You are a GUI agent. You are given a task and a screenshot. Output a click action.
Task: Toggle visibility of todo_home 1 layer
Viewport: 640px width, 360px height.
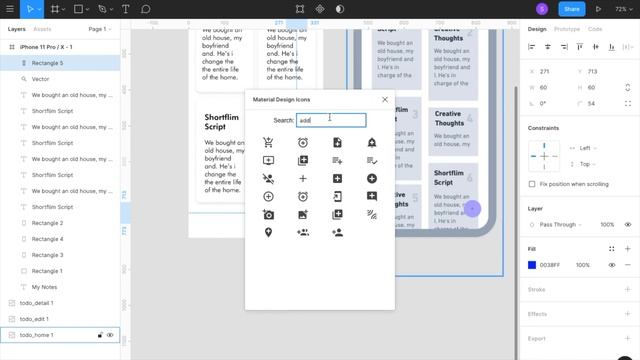point(110,335)
